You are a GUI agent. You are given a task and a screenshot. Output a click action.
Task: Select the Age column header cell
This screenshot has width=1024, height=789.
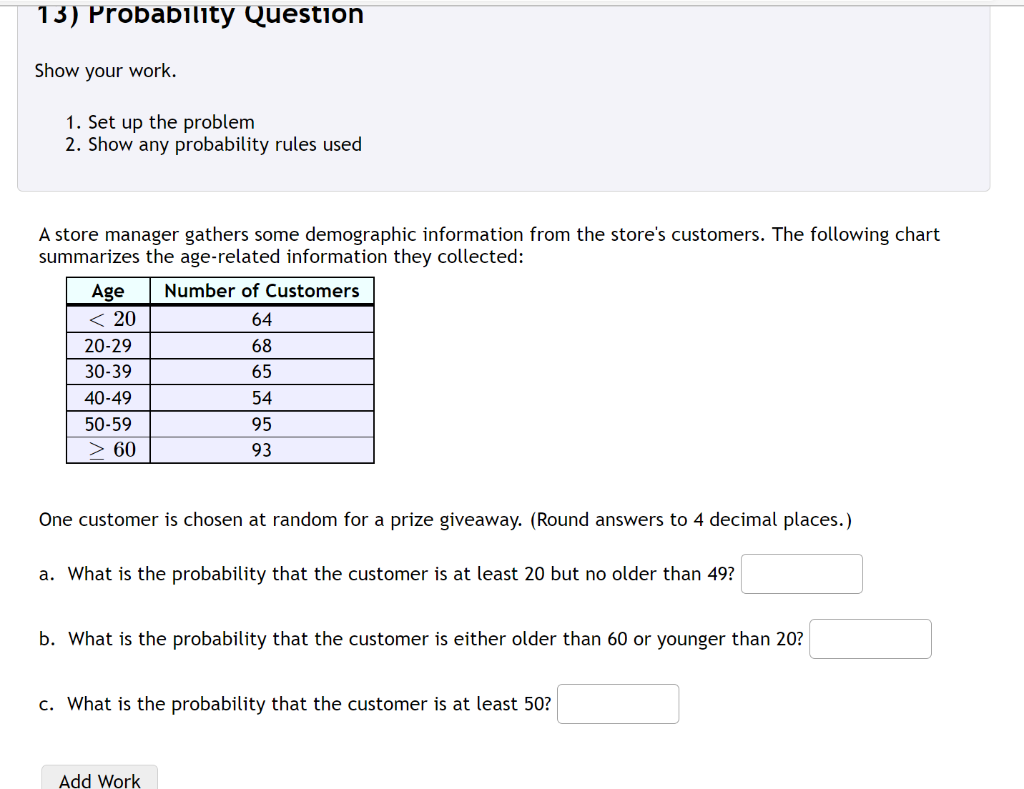[107, 291]
